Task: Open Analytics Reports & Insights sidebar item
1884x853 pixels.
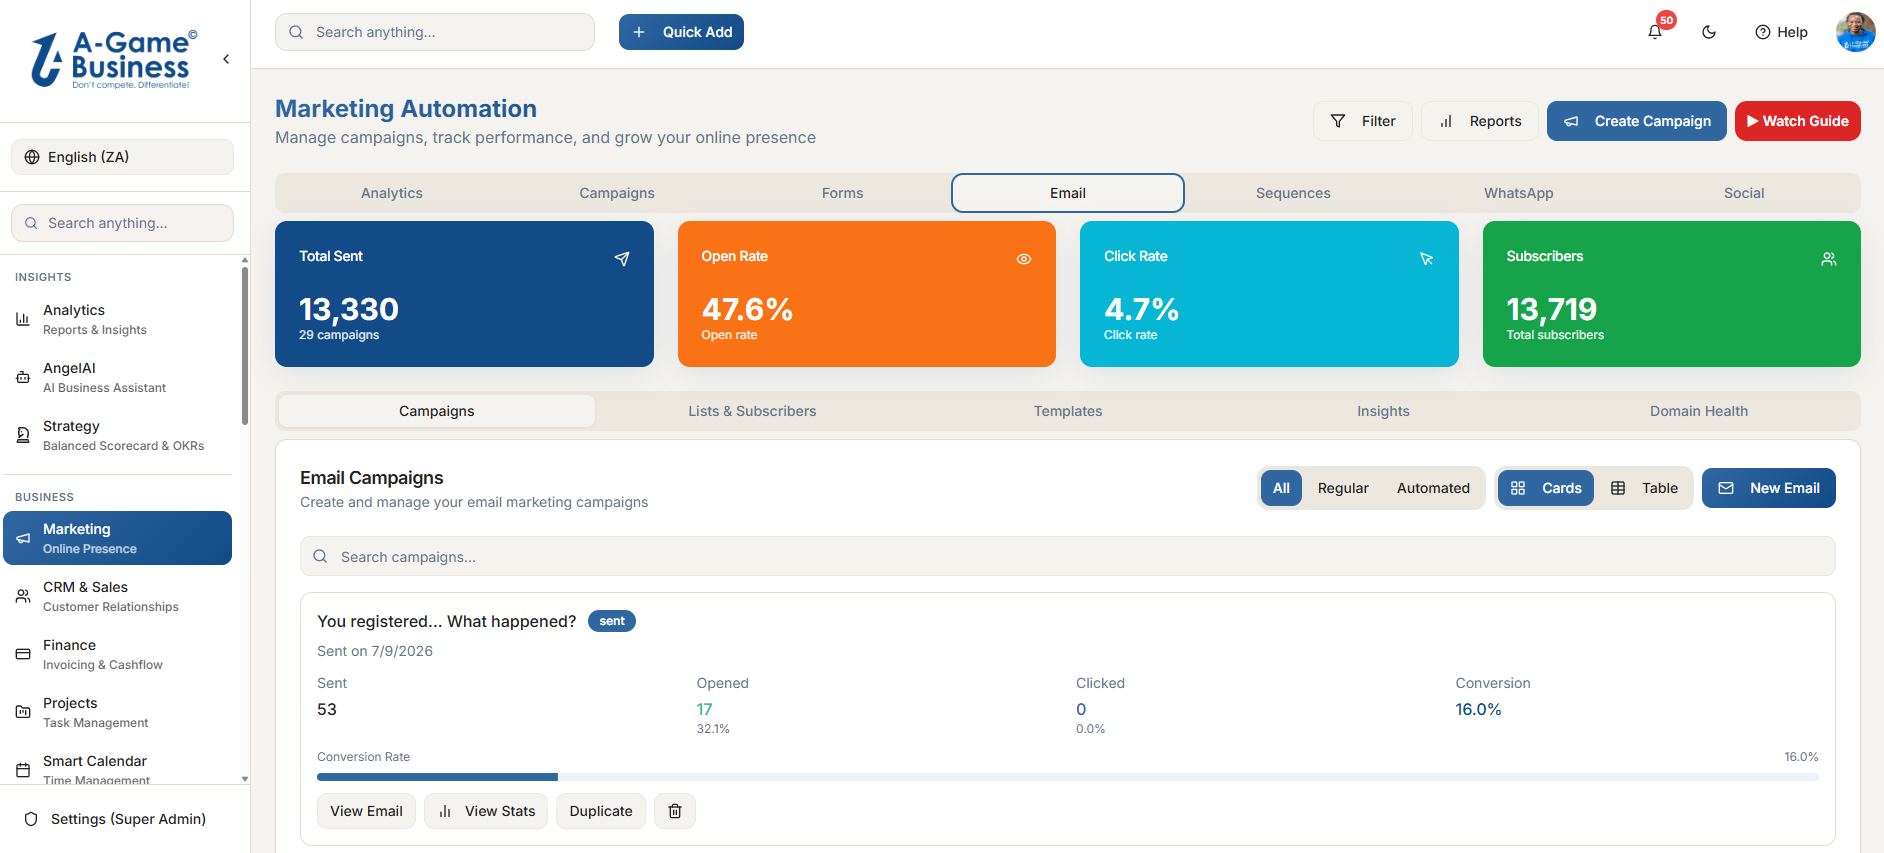Action: point(118,319)
